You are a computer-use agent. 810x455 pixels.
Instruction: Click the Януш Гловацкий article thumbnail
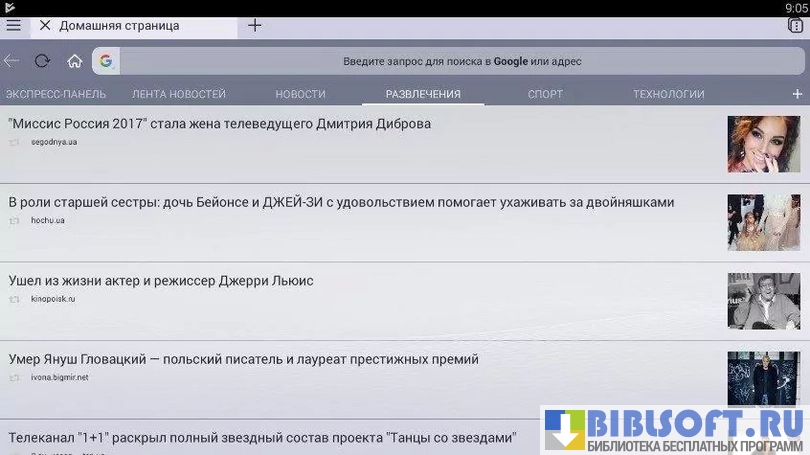pos(763,379)
